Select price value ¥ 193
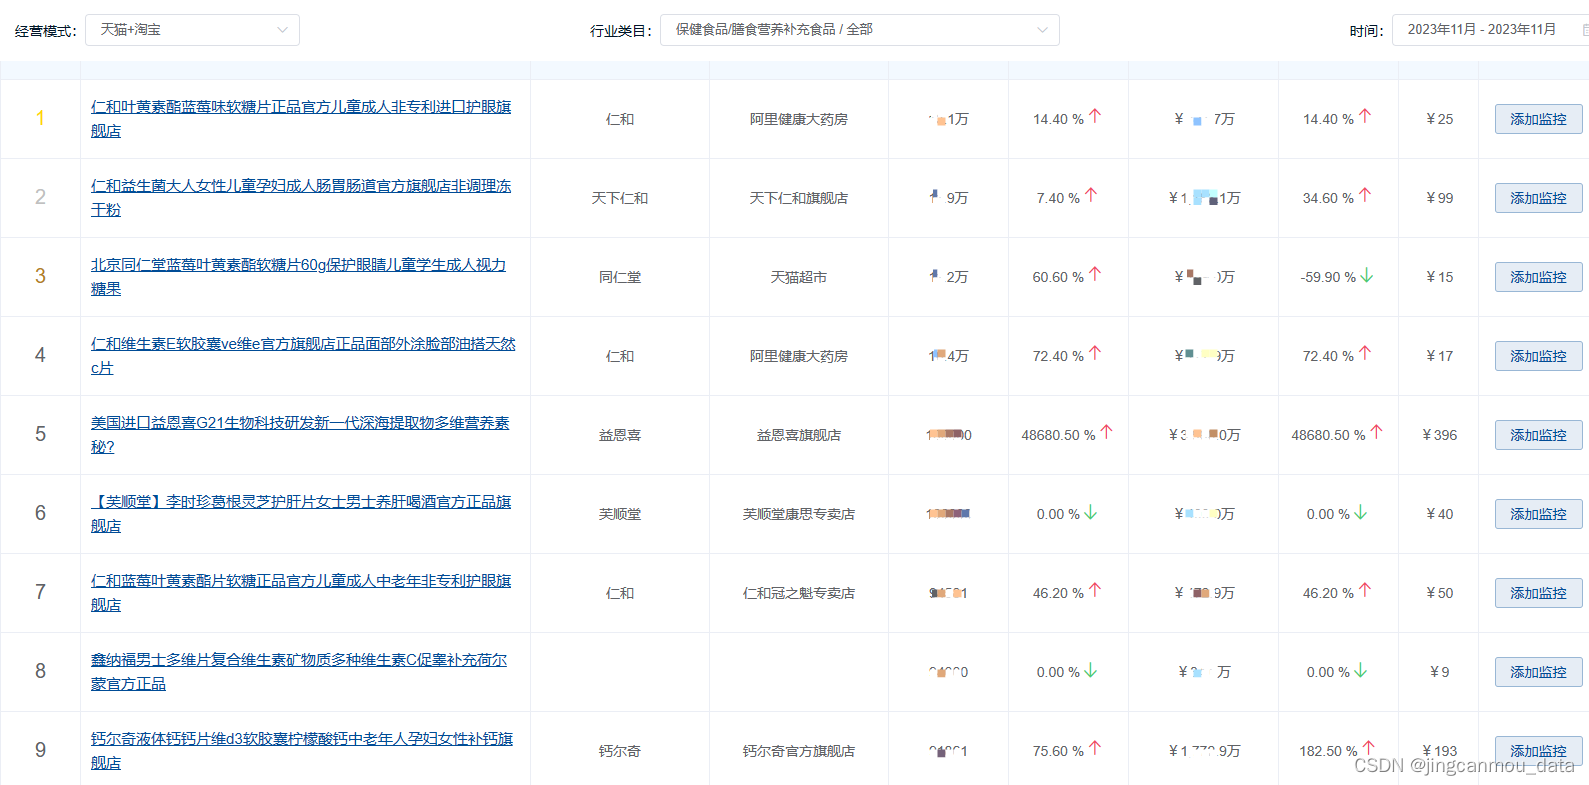This screenshot has width=1589, height=785. [x=1440, y=751]
